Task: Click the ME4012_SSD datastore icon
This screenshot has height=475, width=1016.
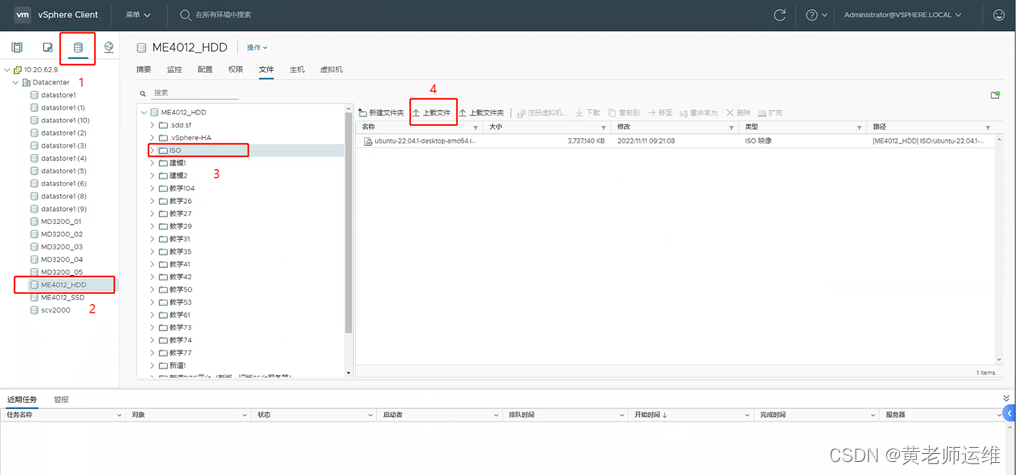Action: 34,297
